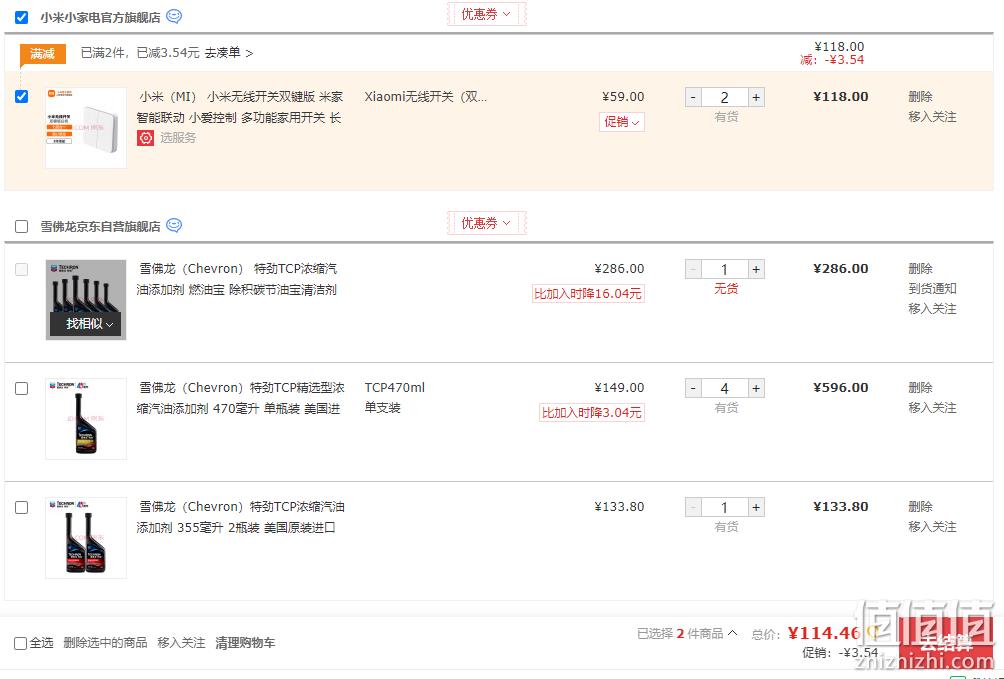Open the 小米小家电官方旗舰店 store page
This screenshot has height=679, width=1004.
(x=101, y=17)
